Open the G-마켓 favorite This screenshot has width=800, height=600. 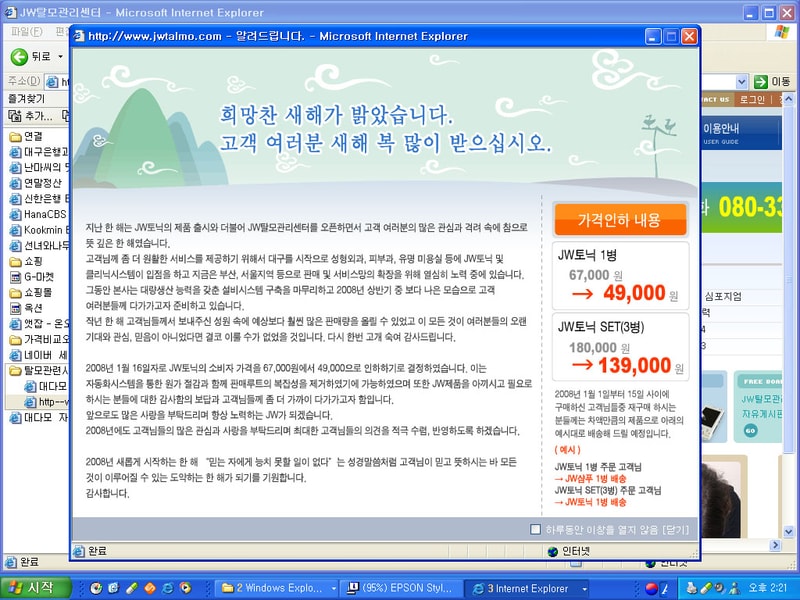tap(32, 277)
